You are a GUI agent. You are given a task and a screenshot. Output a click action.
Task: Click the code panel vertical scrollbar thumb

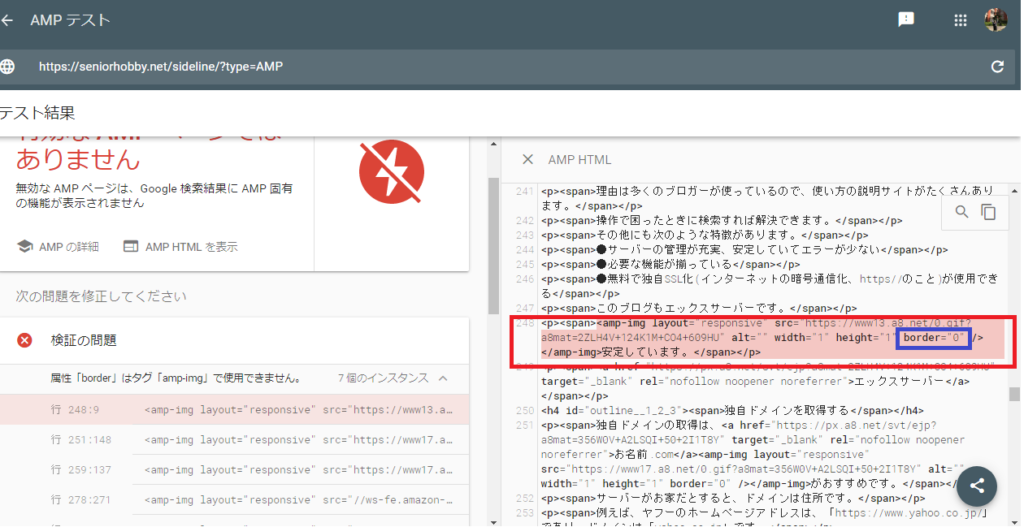pos(1014,394)
